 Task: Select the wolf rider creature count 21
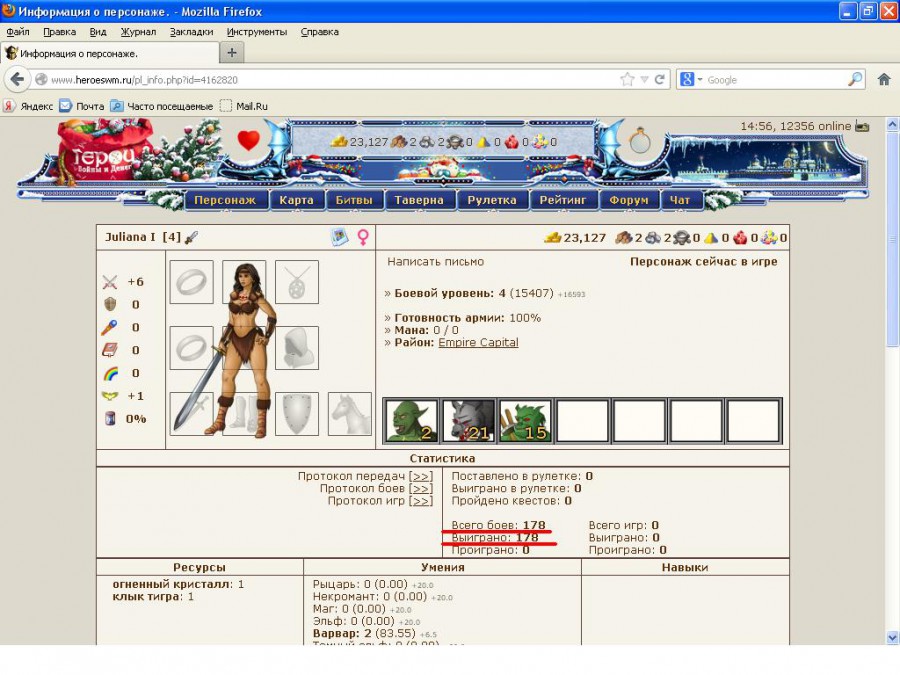click(468, 421)
